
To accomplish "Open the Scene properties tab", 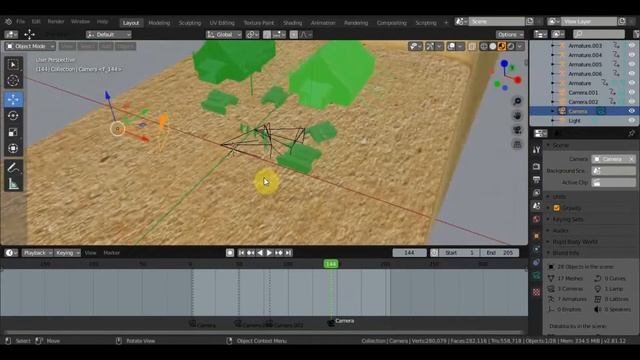I will (536, 206).
